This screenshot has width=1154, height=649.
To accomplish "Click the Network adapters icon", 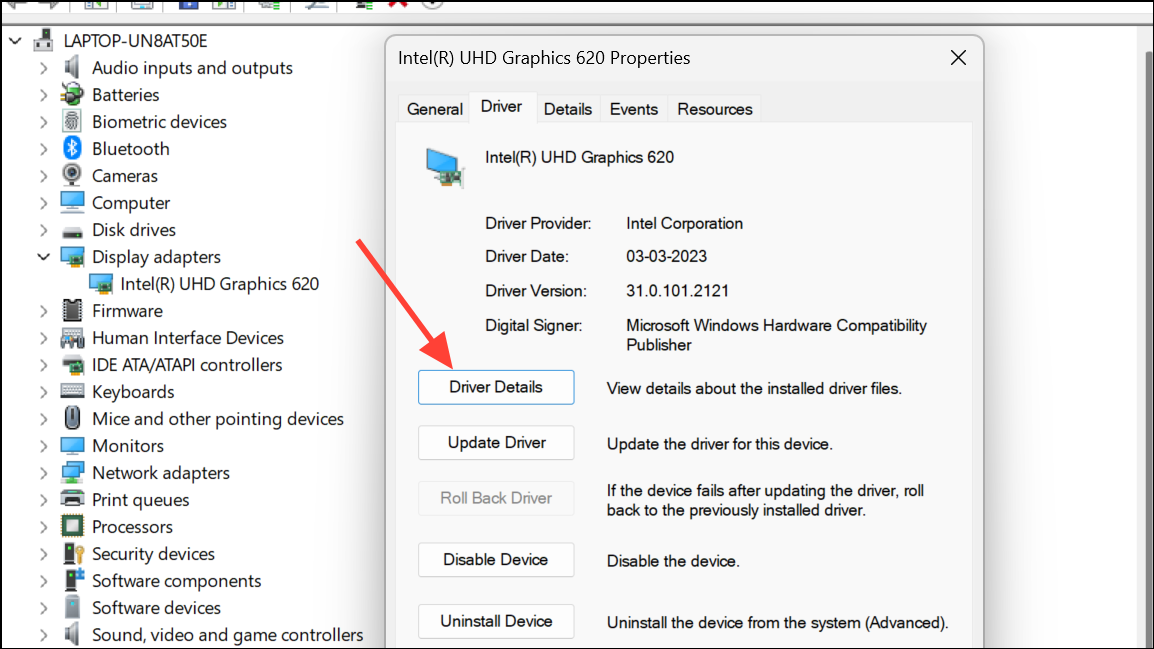I will (72, 472).
